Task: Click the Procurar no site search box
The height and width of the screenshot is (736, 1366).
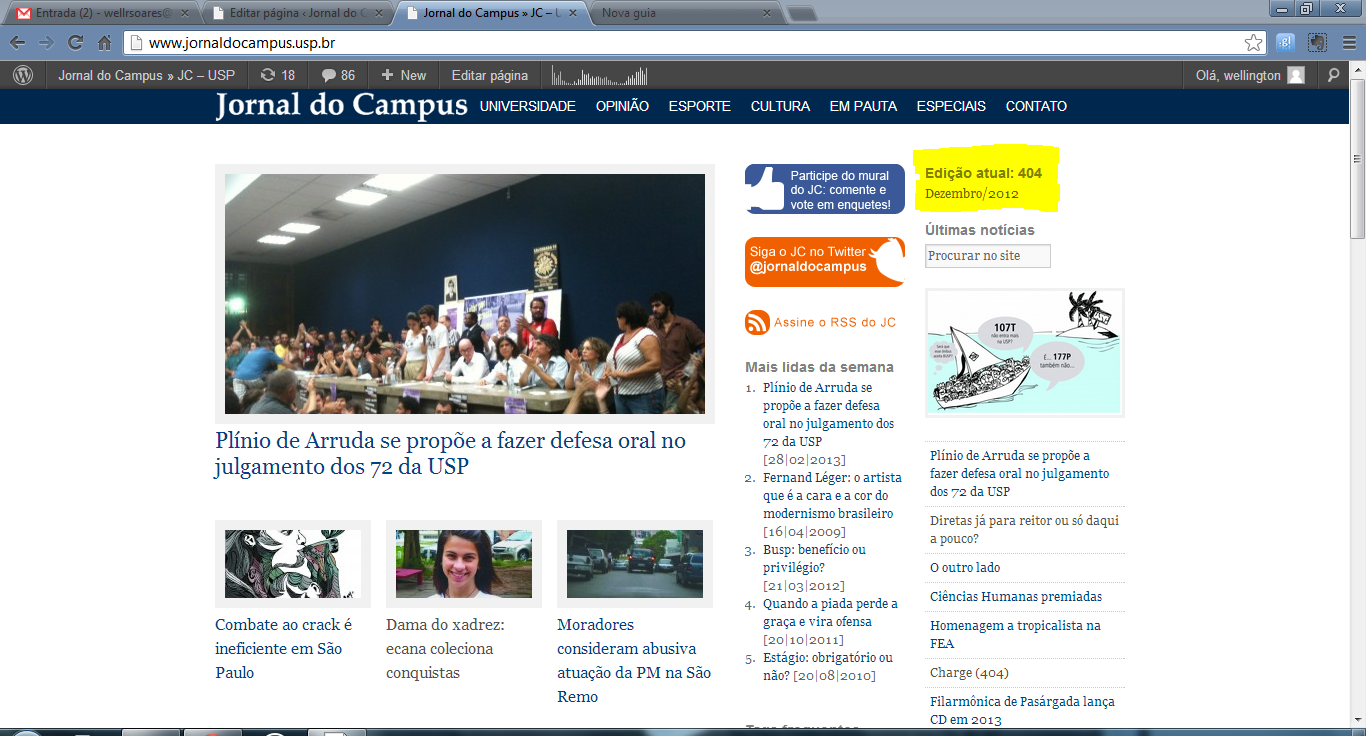Action: point(988,256)
